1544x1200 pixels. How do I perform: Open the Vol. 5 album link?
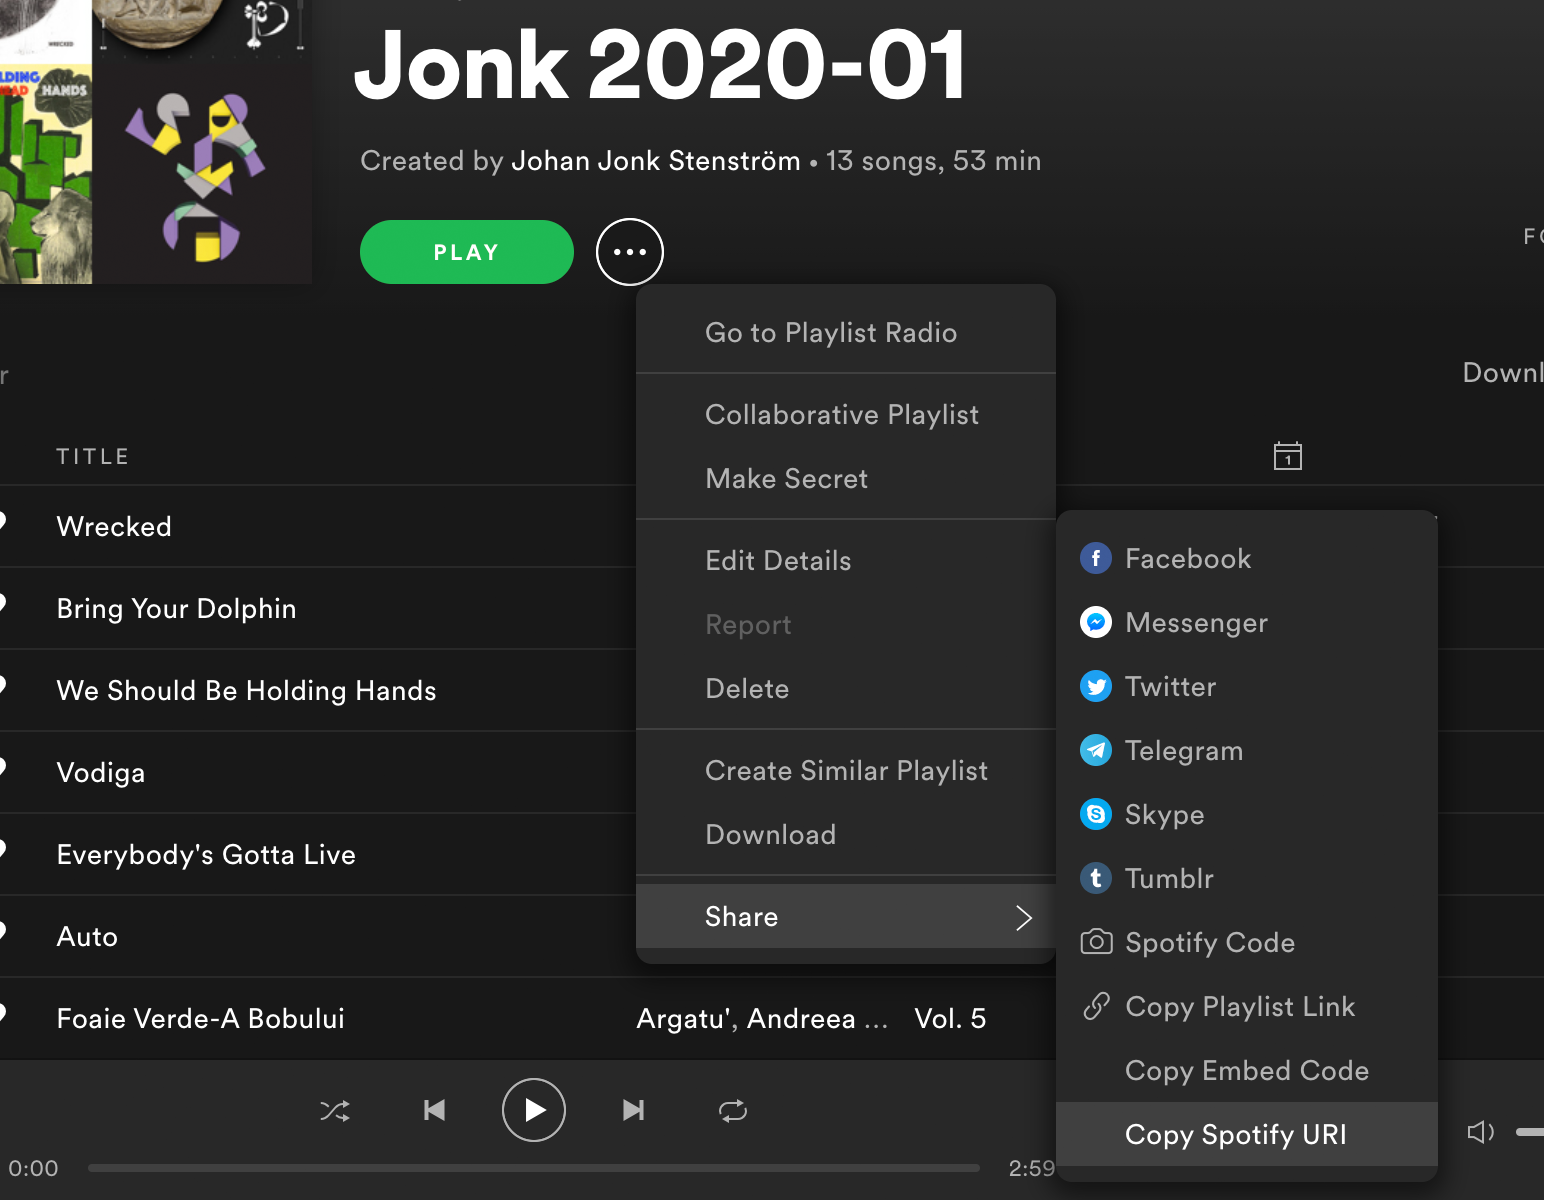point(950,1018)
